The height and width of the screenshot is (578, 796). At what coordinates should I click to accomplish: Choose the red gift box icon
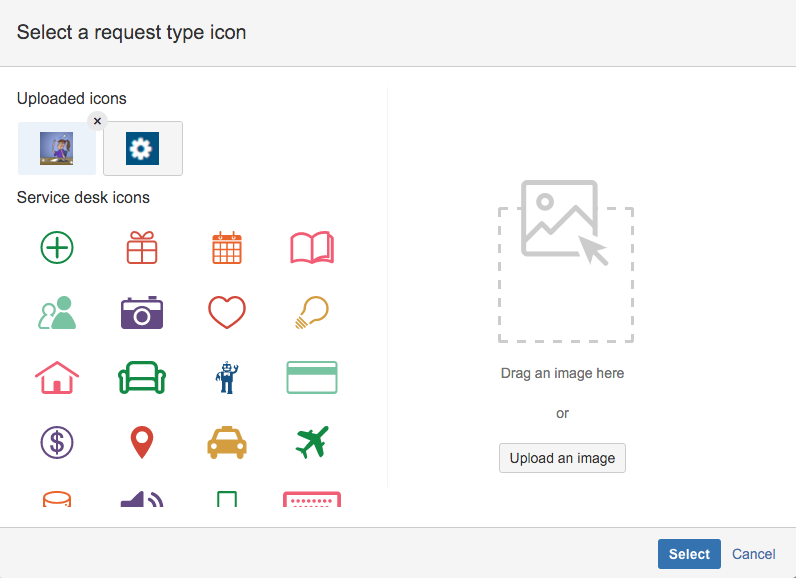click(142, 247)
